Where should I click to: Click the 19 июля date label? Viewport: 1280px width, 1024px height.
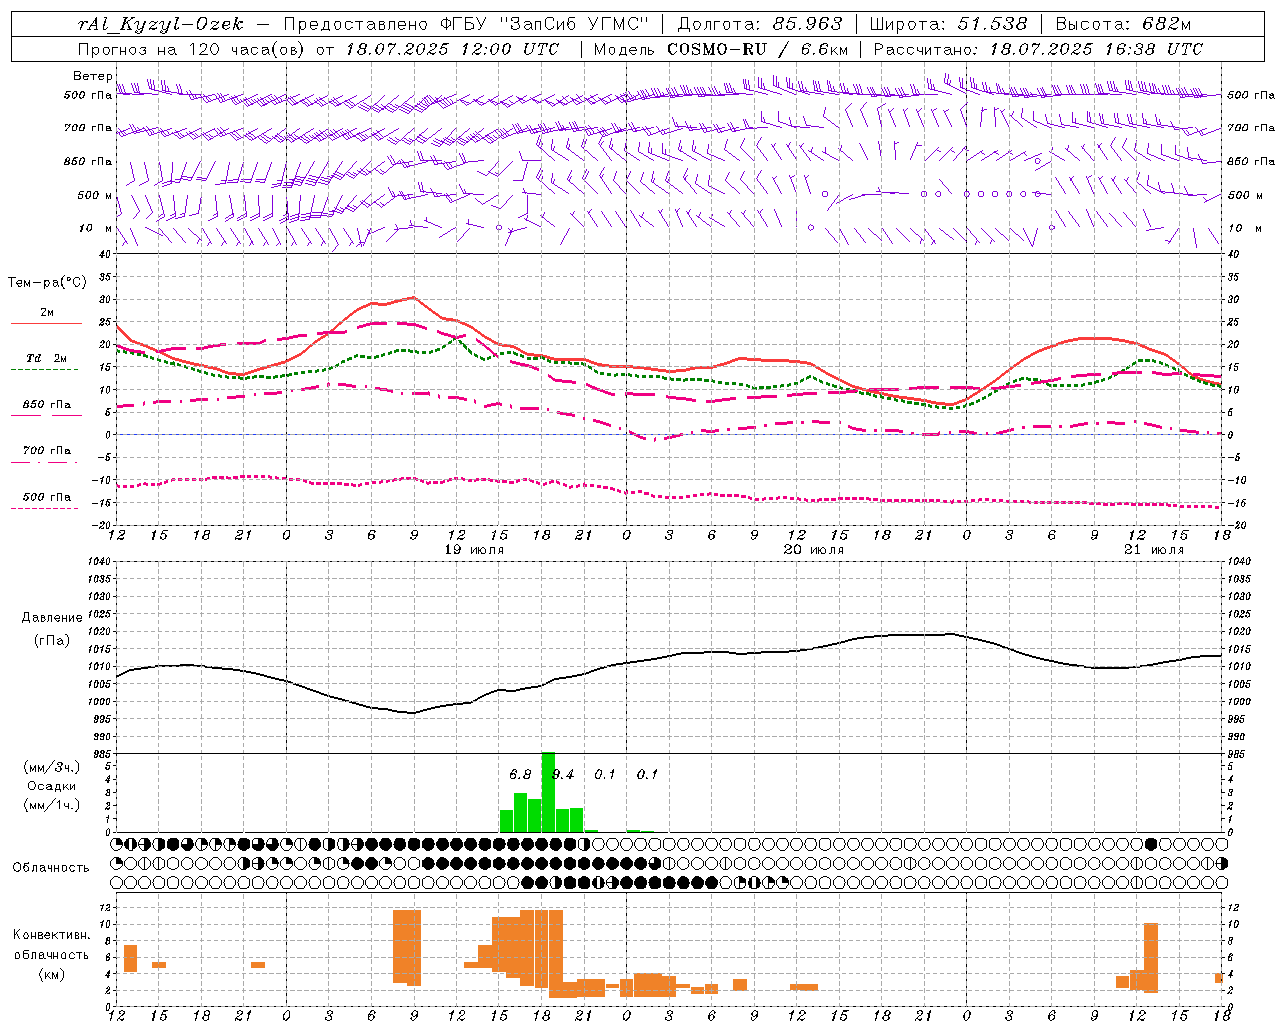tap(474, 550)
